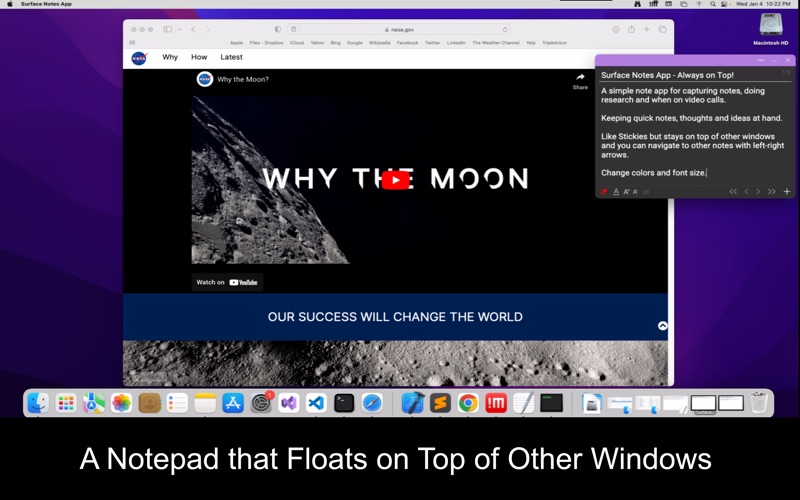Open System Preferences from the Dock
The height and width of the screenshot is (500, 800).
(x=261, y=403)
